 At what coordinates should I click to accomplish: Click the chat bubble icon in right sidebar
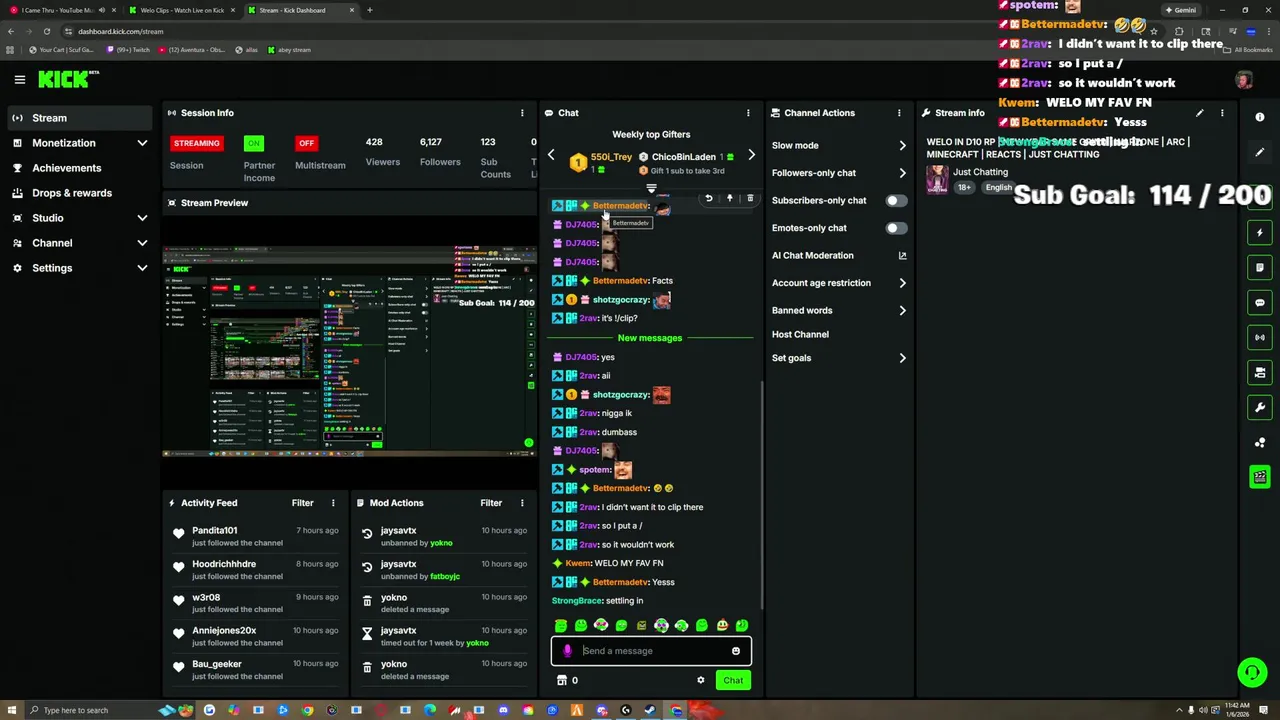pos(1260,302)
